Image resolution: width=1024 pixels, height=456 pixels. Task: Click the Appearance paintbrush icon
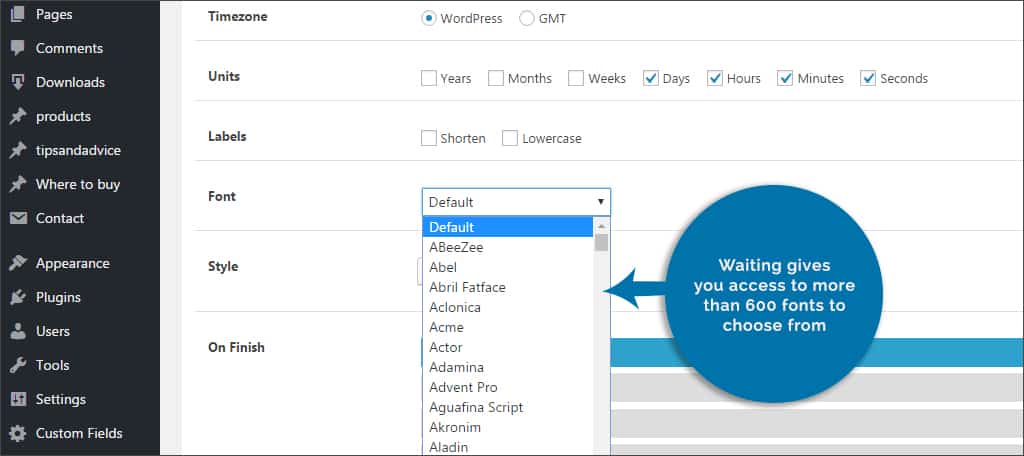[x=18, y=264]
